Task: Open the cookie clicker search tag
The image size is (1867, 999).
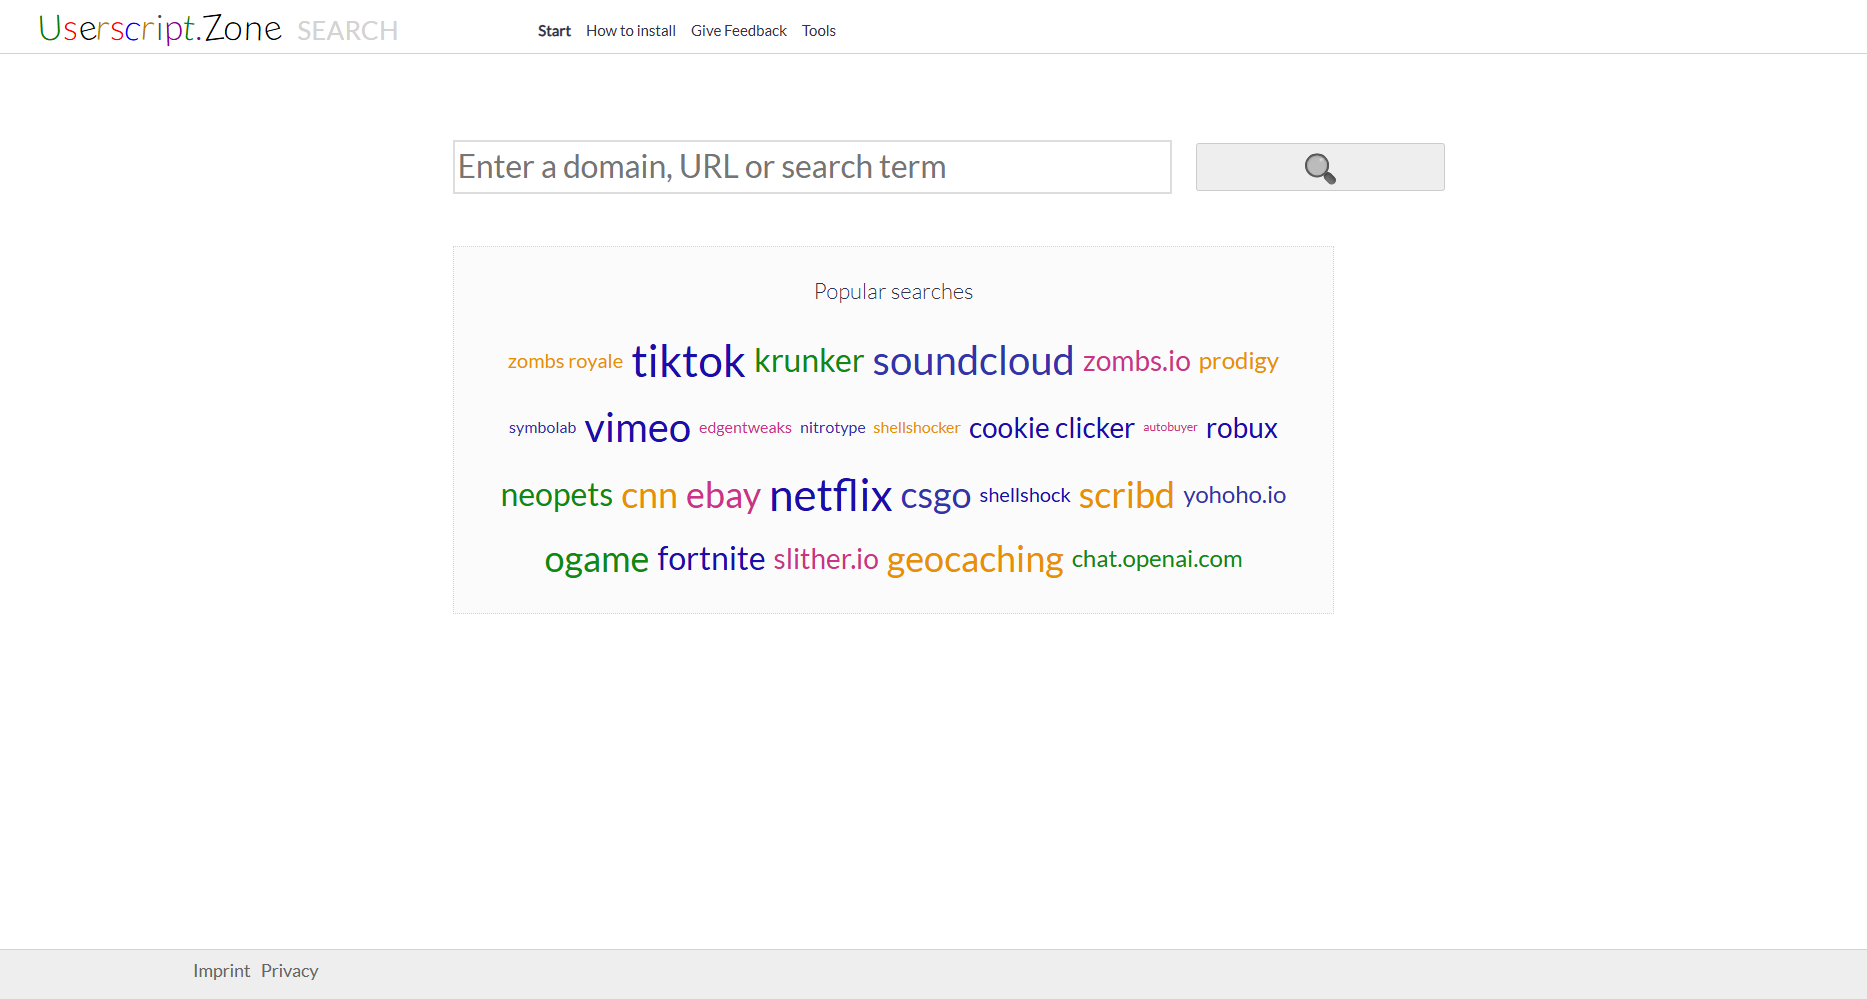Action: pyautogui.click(x=1052, y=428)
